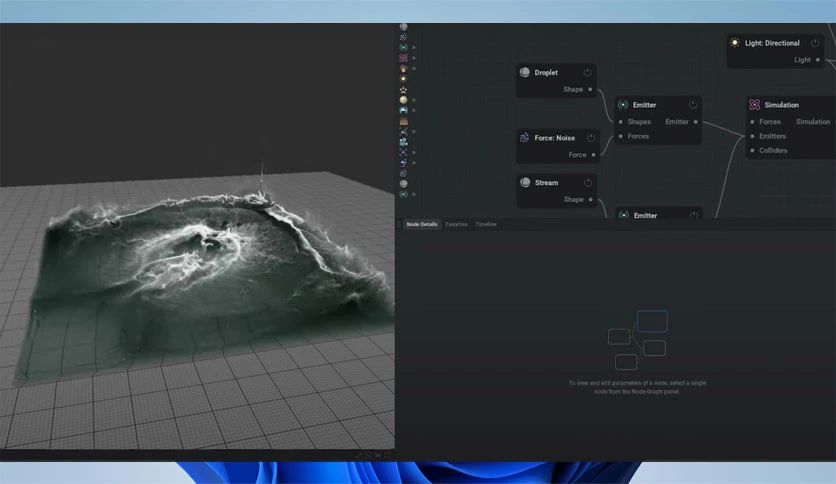Click the Emitter node's Forces input port
The image size is (836, 484).
point(621,136)
